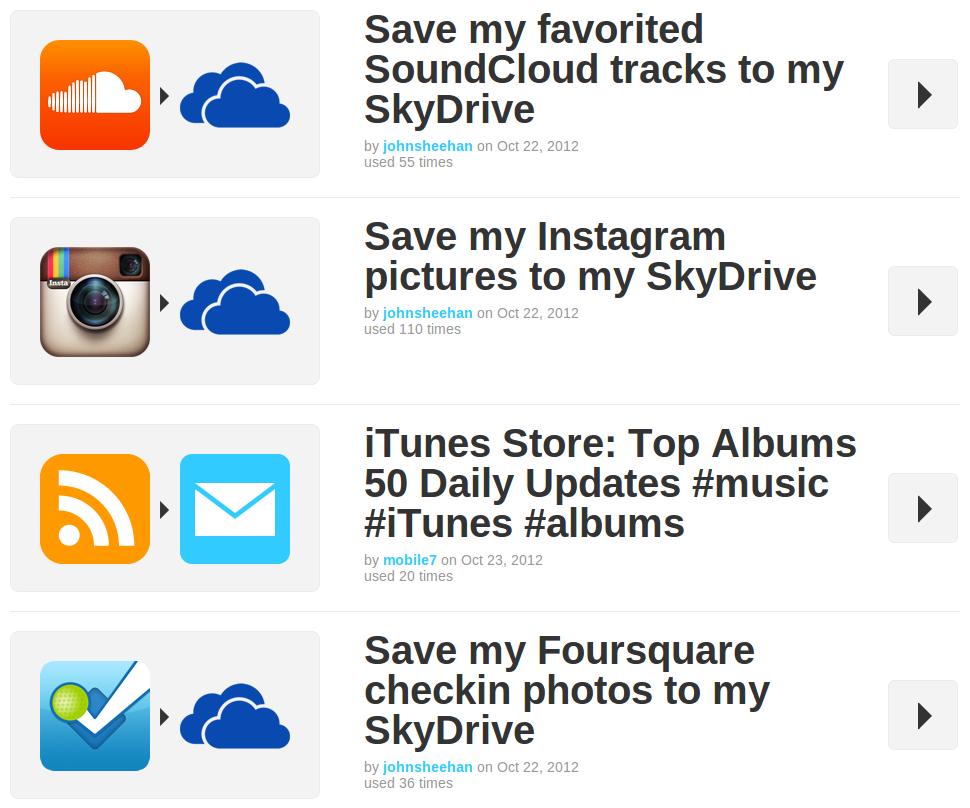
Task: Visit johnsheehan's profile under Instagram recipe
Action: coord(427,313)
